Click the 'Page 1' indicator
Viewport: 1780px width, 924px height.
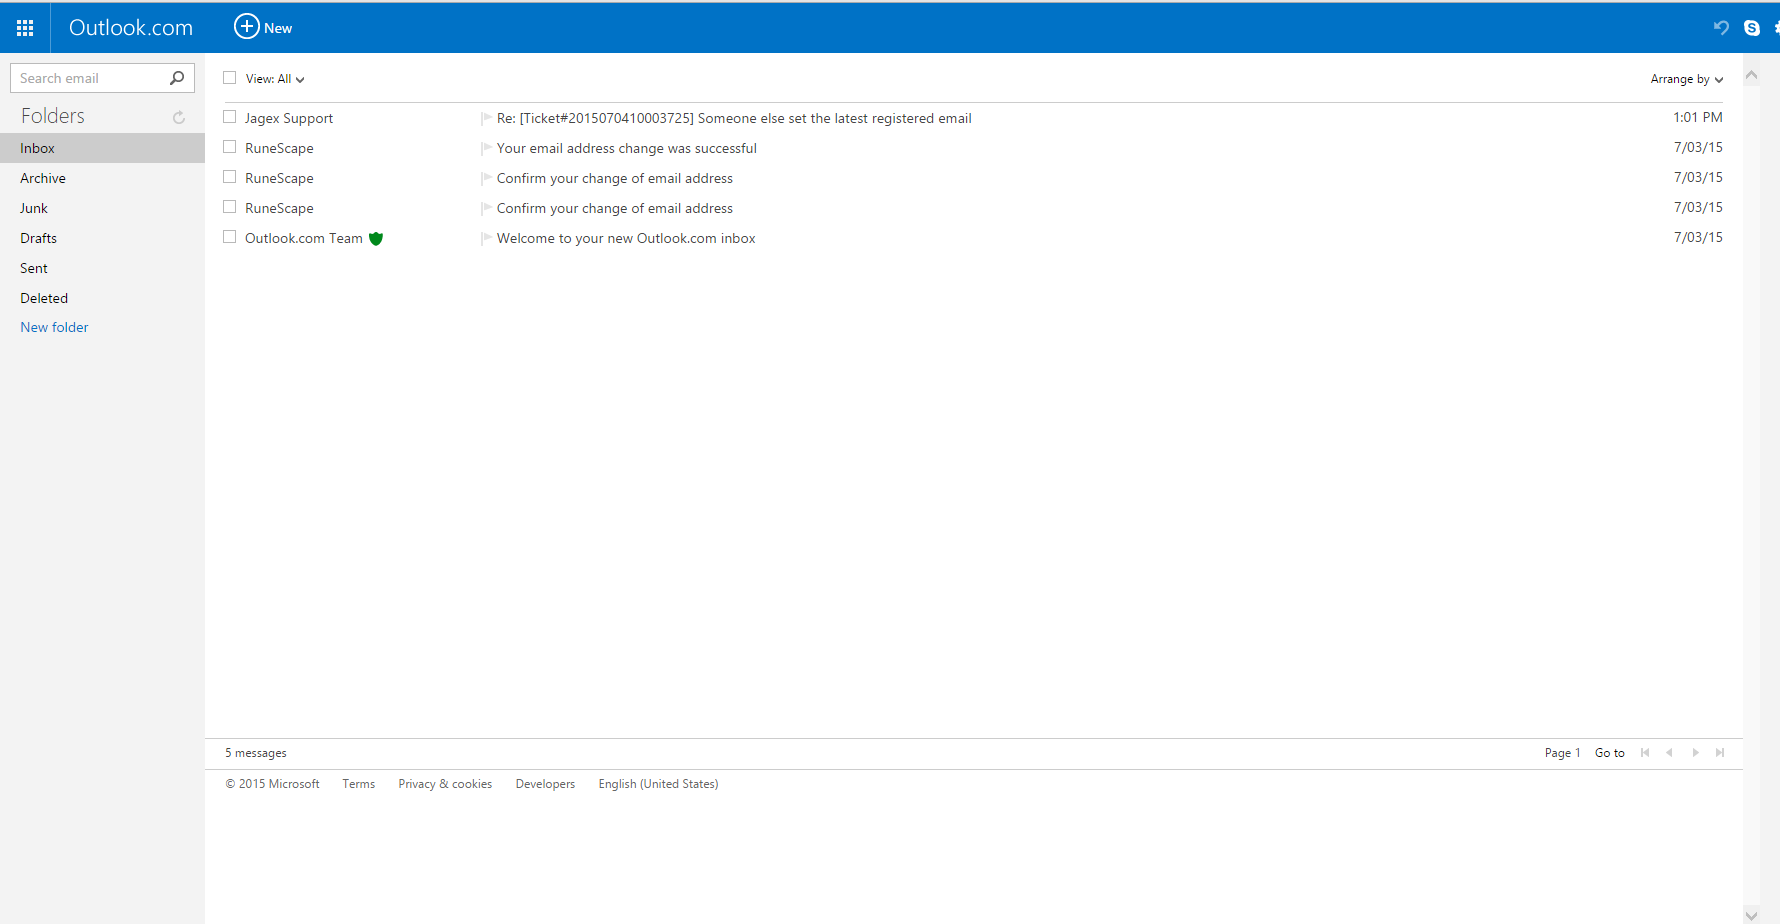pos(1562,753)
